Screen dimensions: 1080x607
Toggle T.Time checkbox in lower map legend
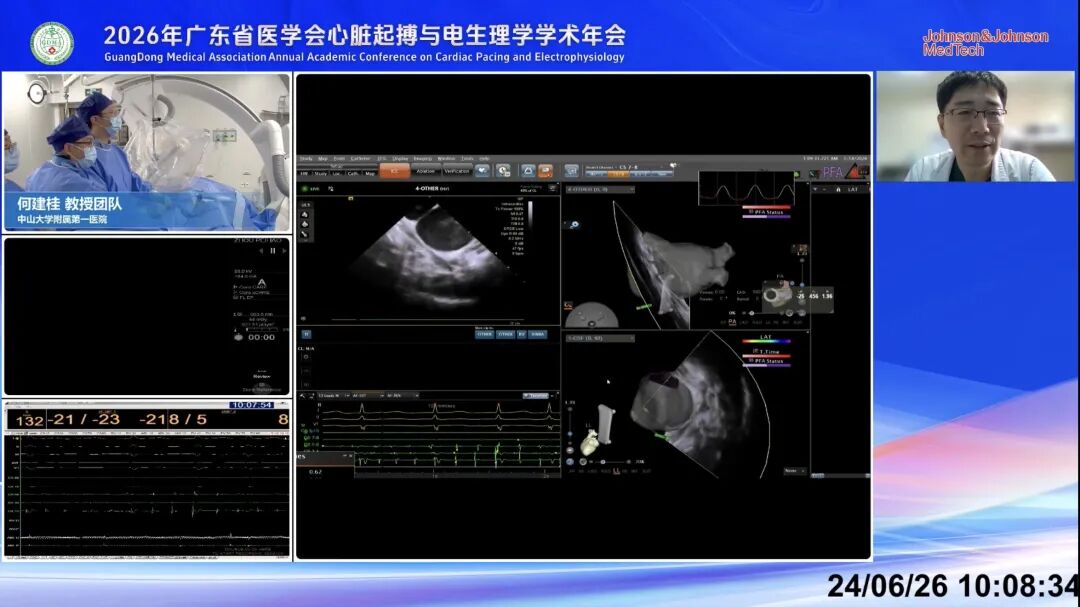tap(756, 351)
